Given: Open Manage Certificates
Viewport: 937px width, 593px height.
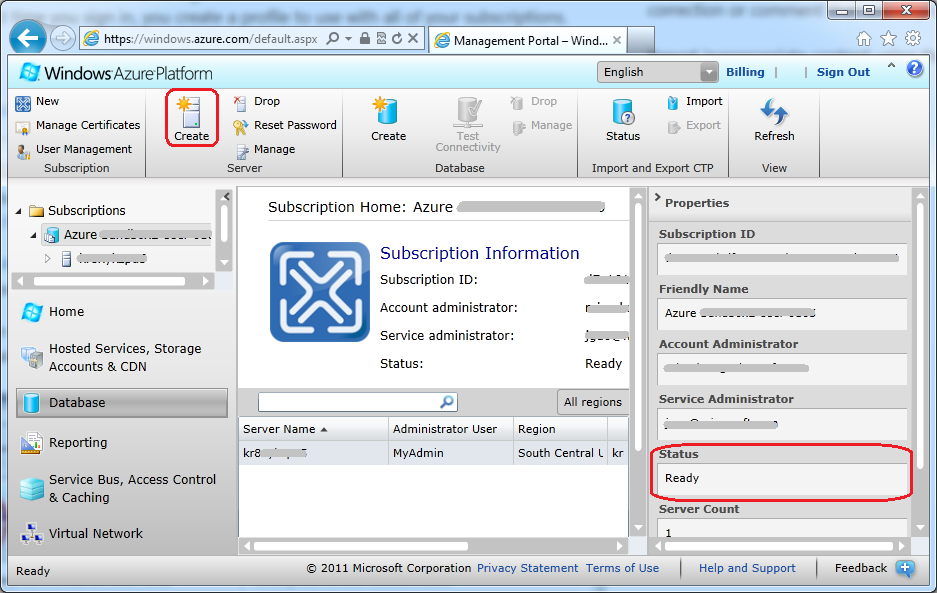Looking at the screenshot, I should (x=88, y=125).
